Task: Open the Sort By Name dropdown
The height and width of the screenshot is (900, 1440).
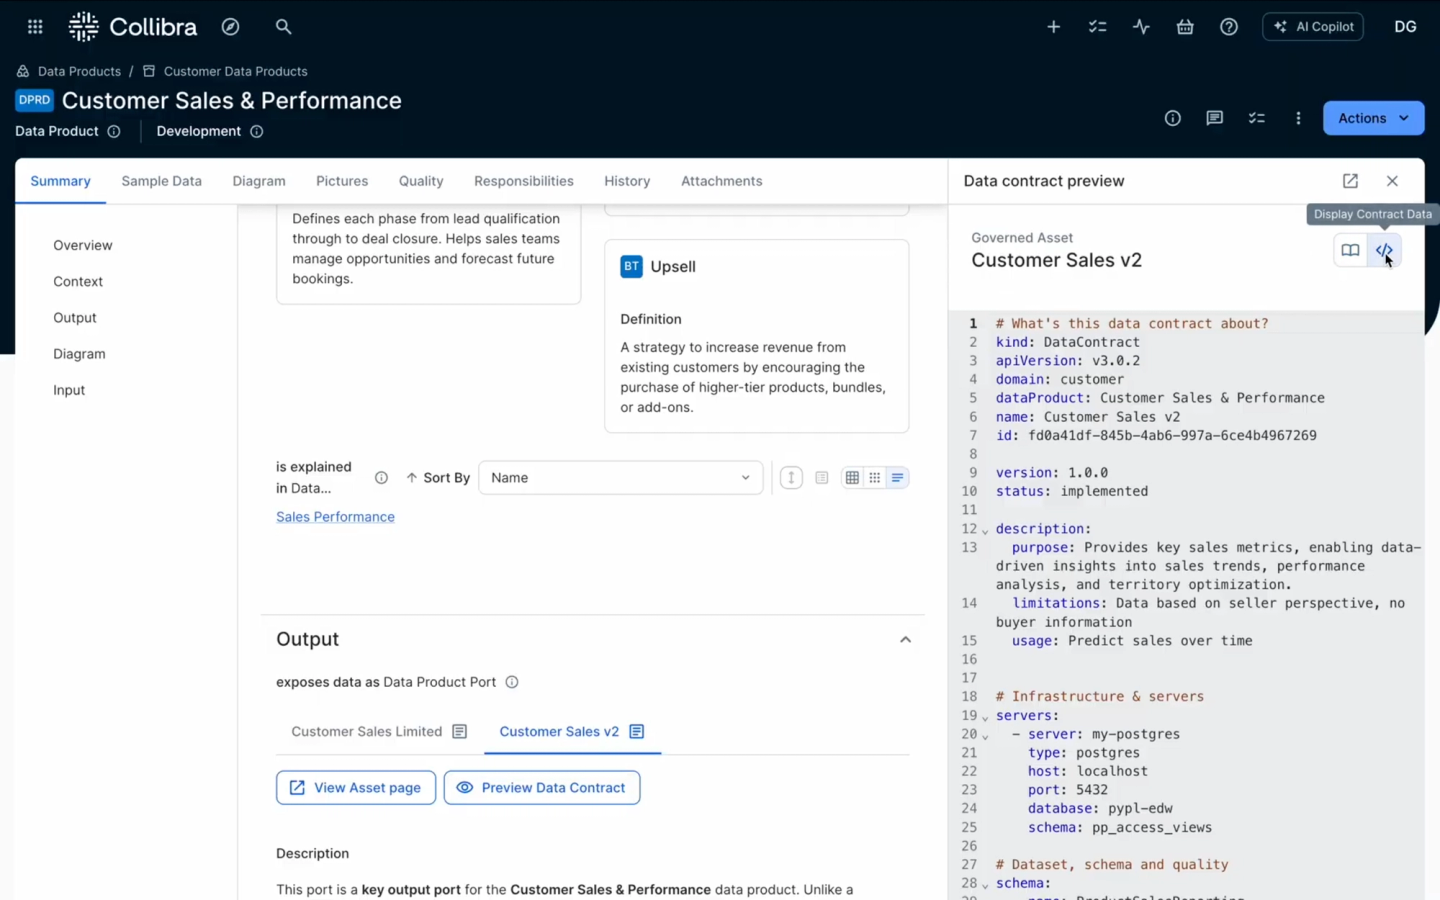Action: [620, 477]
